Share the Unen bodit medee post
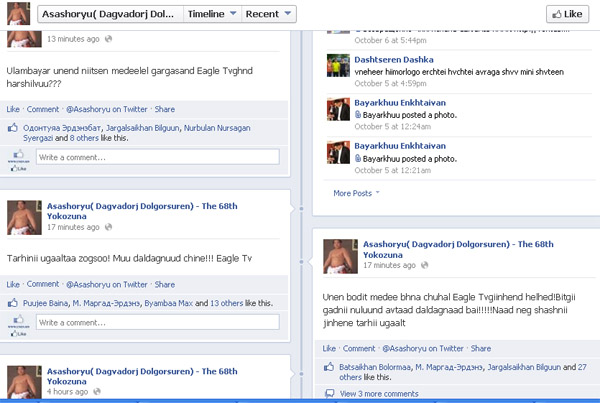 481,348
